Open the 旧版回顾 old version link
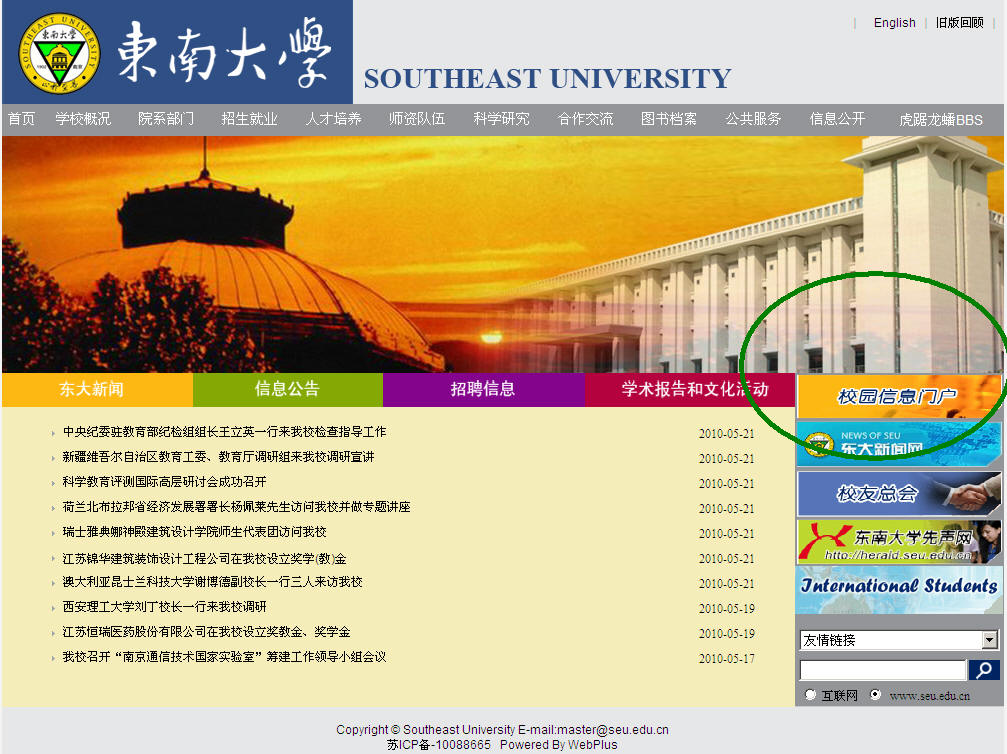The height and width of the screenshot is (754, 1007). tap(959, 22)
